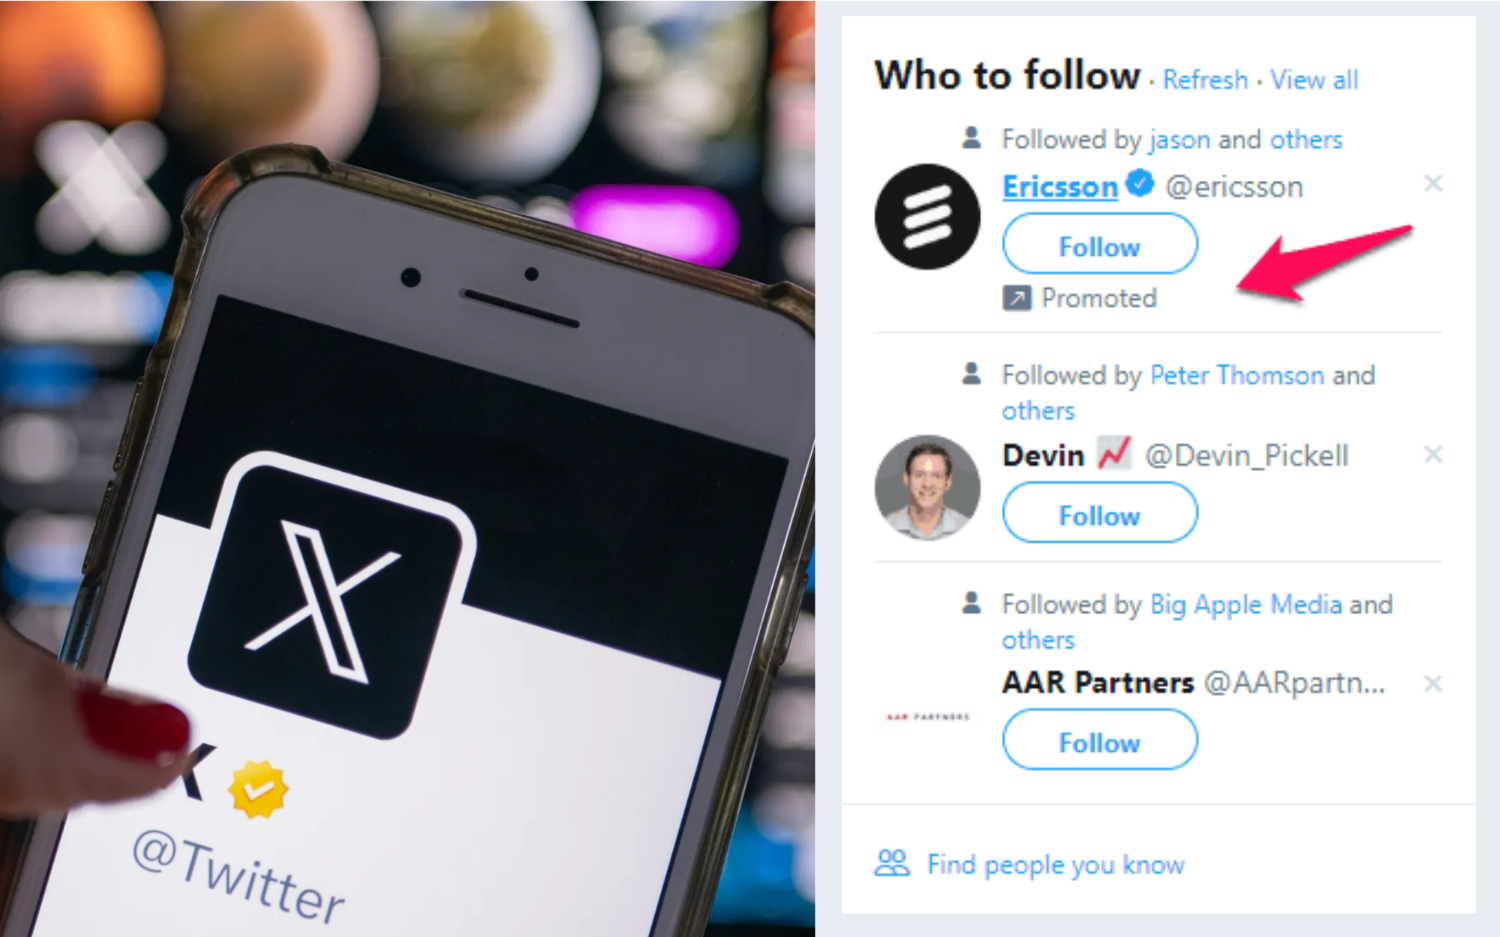Open View all suggestions
The image size is (1500, 937).
pos(1314,80)
